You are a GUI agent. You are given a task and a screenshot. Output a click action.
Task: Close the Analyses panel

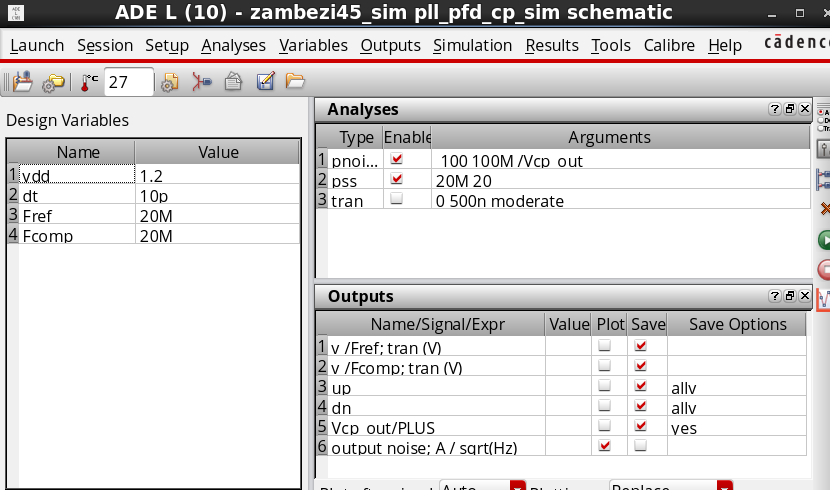pos(805,109)
